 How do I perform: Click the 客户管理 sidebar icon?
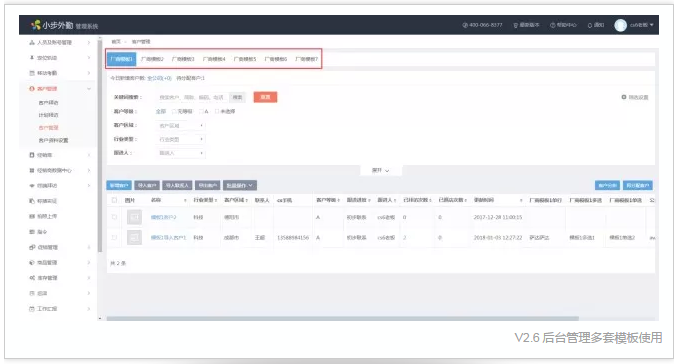[x=32, y=89]
